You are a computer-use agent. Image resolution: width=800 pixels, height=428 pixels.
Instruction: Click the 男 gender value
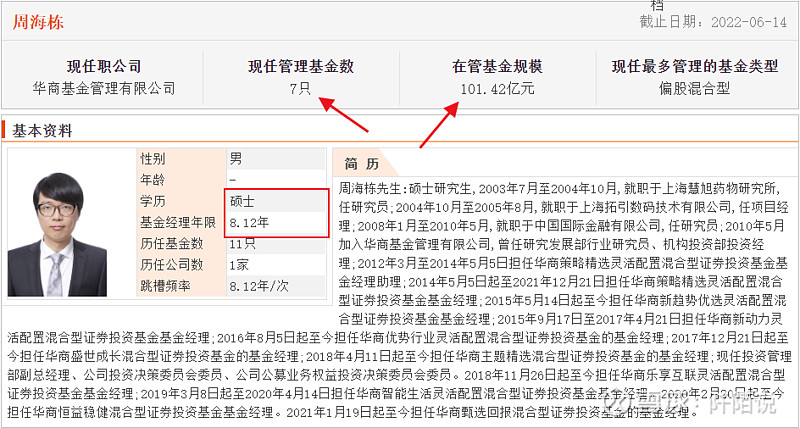[236, 159]
